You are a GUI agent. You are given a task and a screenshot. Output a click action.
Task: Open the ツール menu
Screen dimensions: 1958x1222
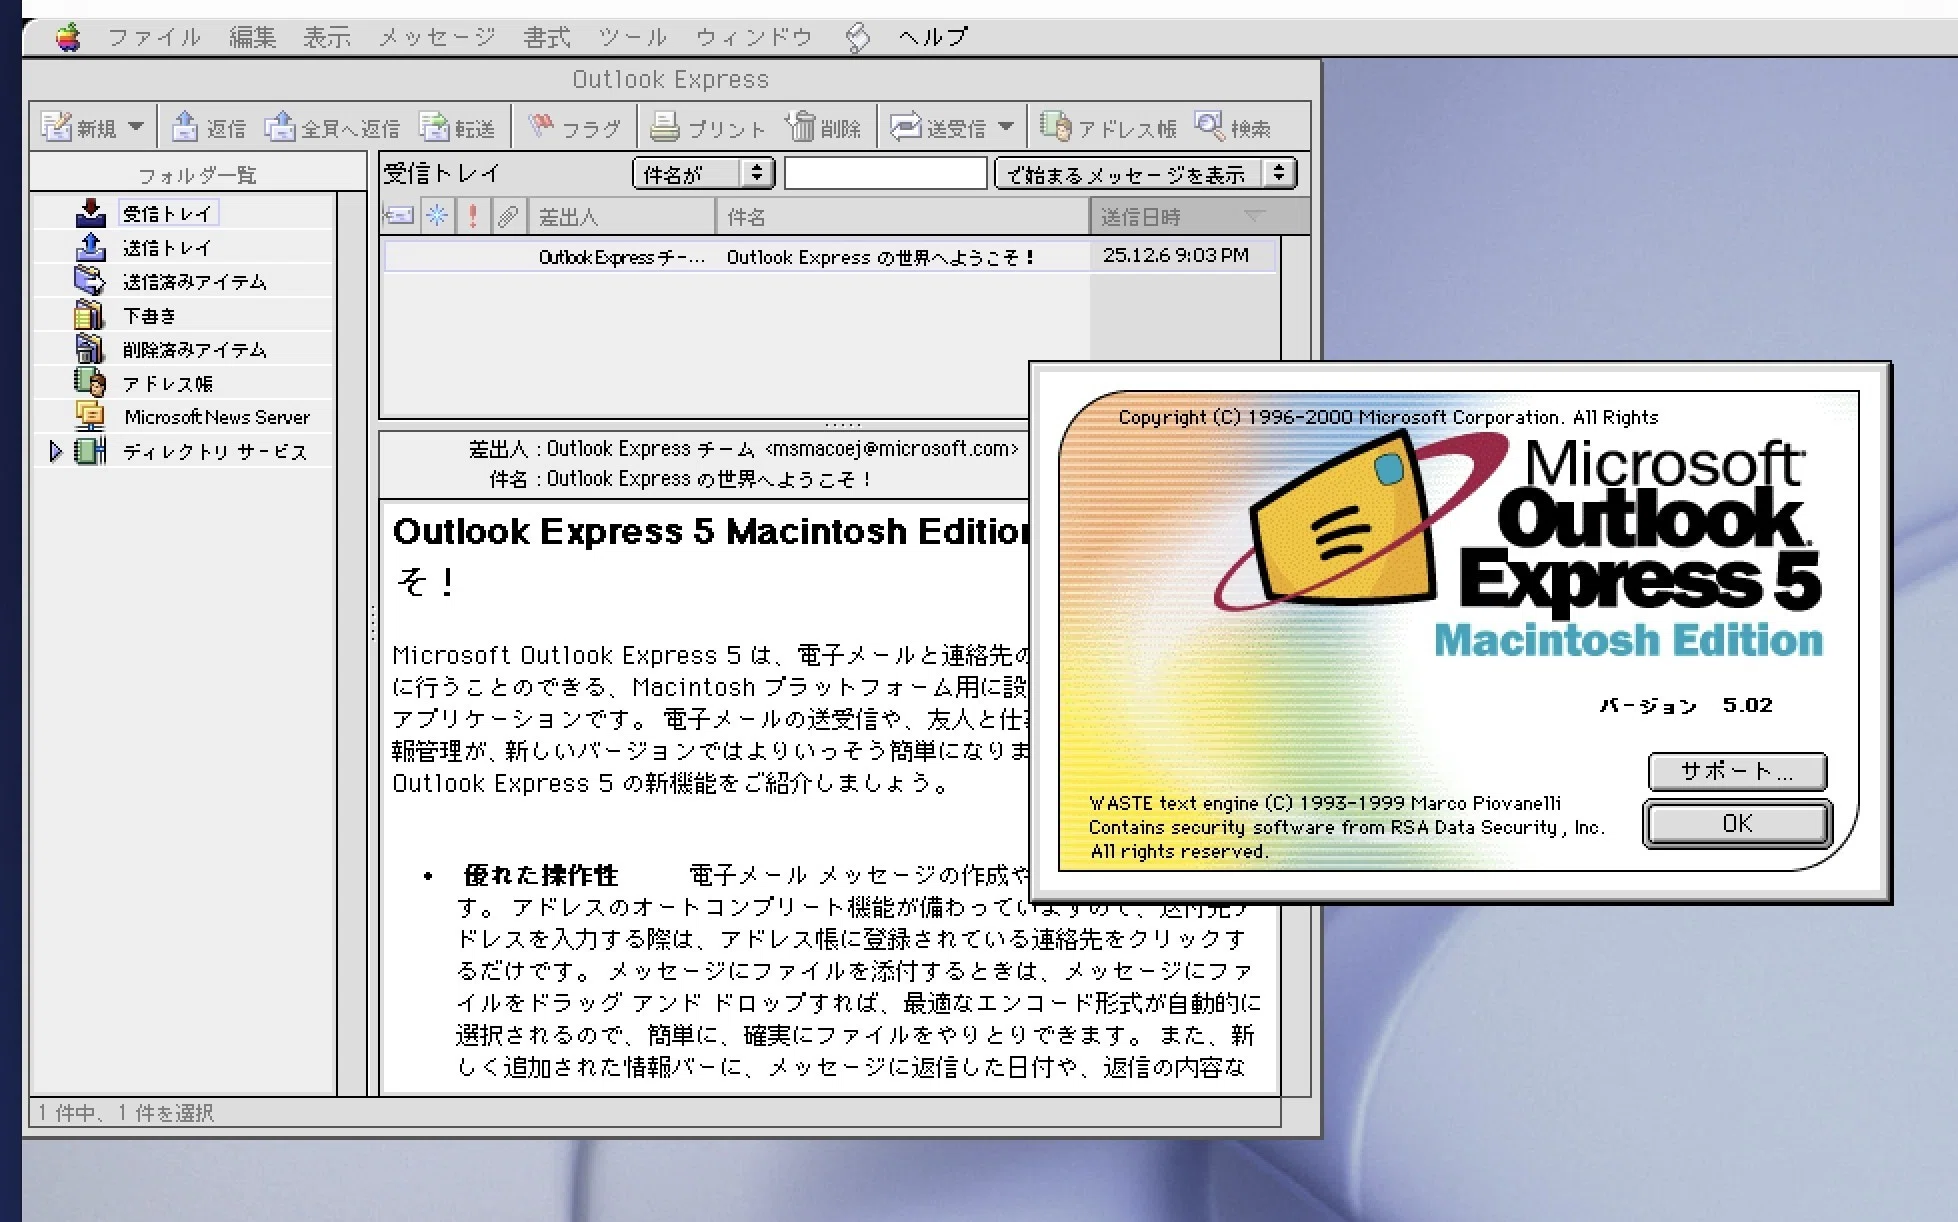click(x=633, y=38)
